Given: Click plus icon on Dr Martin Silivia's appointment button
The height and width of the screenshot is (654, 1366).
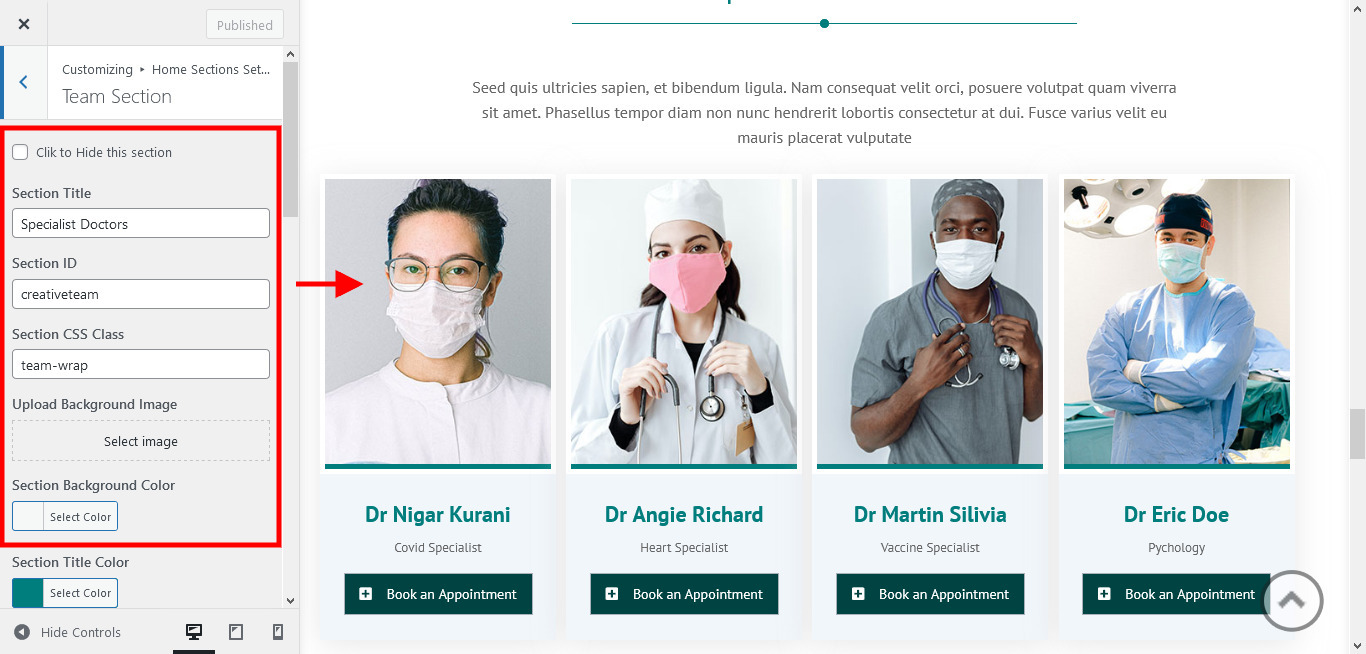Looking at the screenshot, I should tap(858, 594).
